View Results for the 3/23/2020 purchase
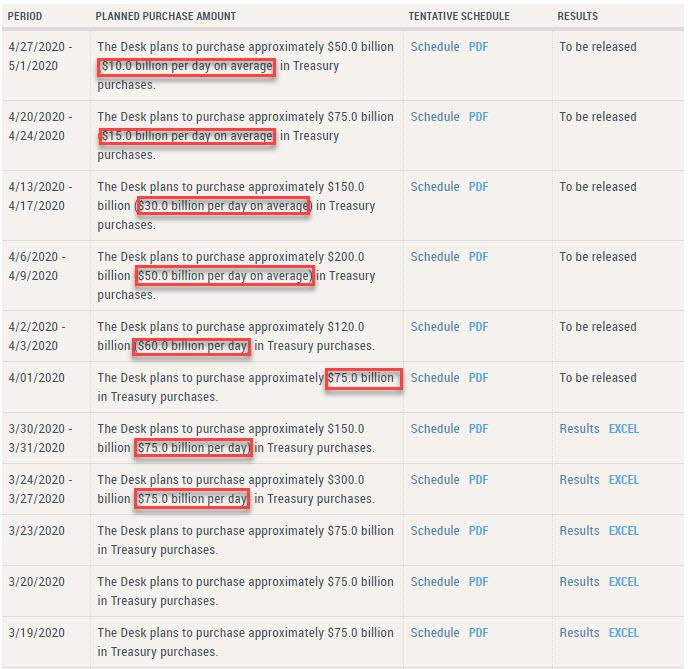 point(579,531)
